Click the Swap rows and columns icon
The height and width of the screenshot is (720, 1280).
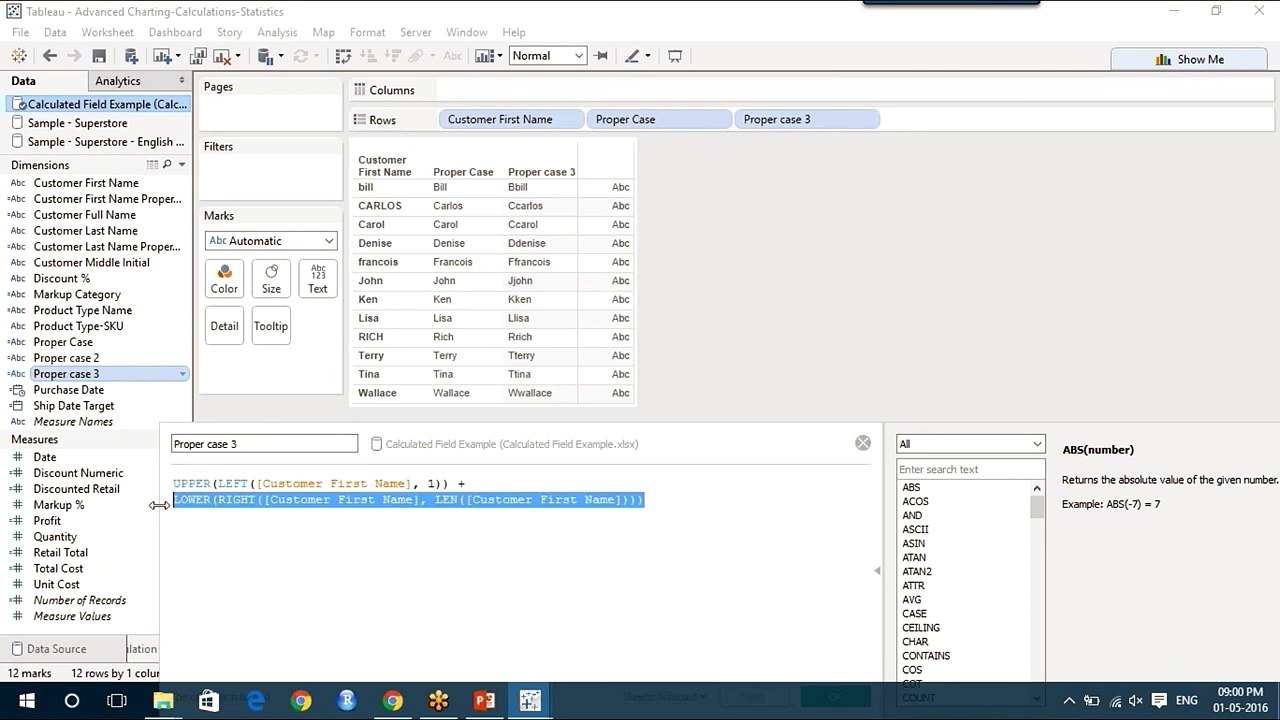point(343,56)
